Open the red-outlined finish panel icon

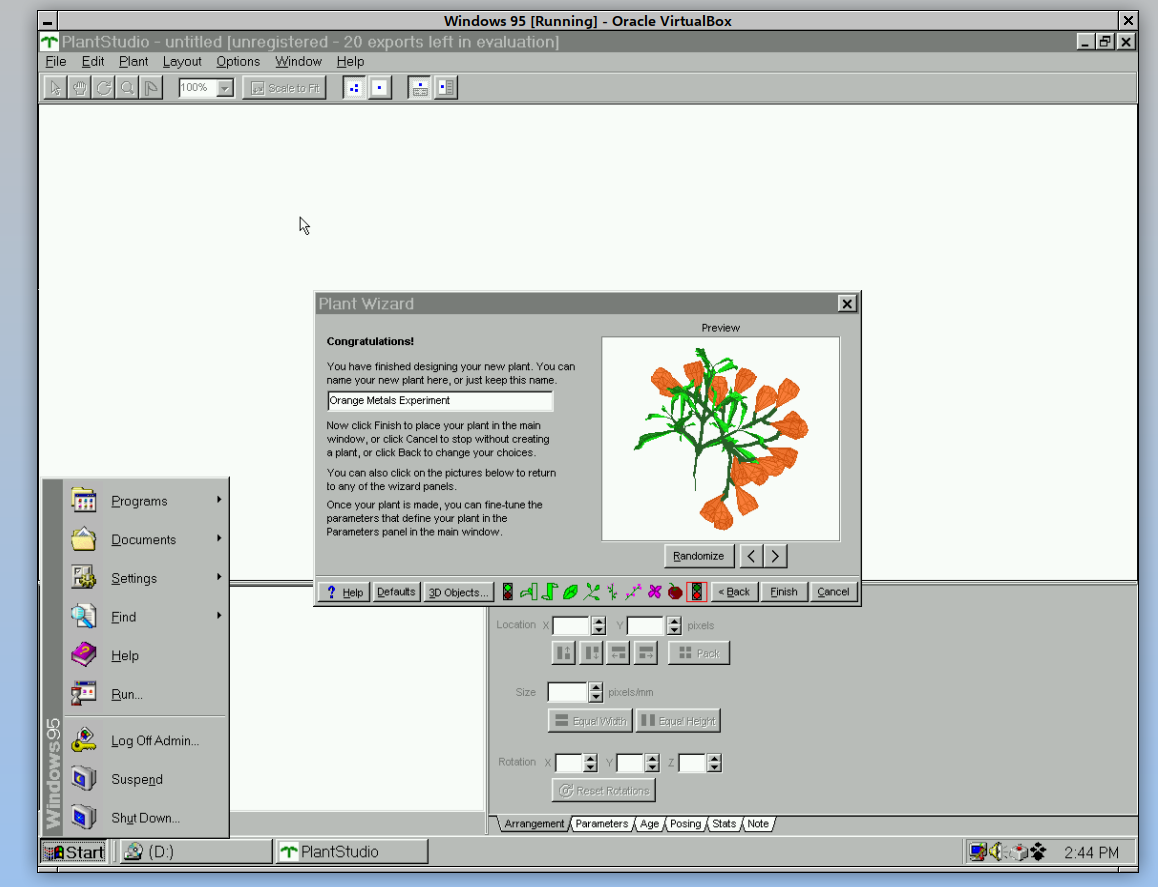[696, 592]
